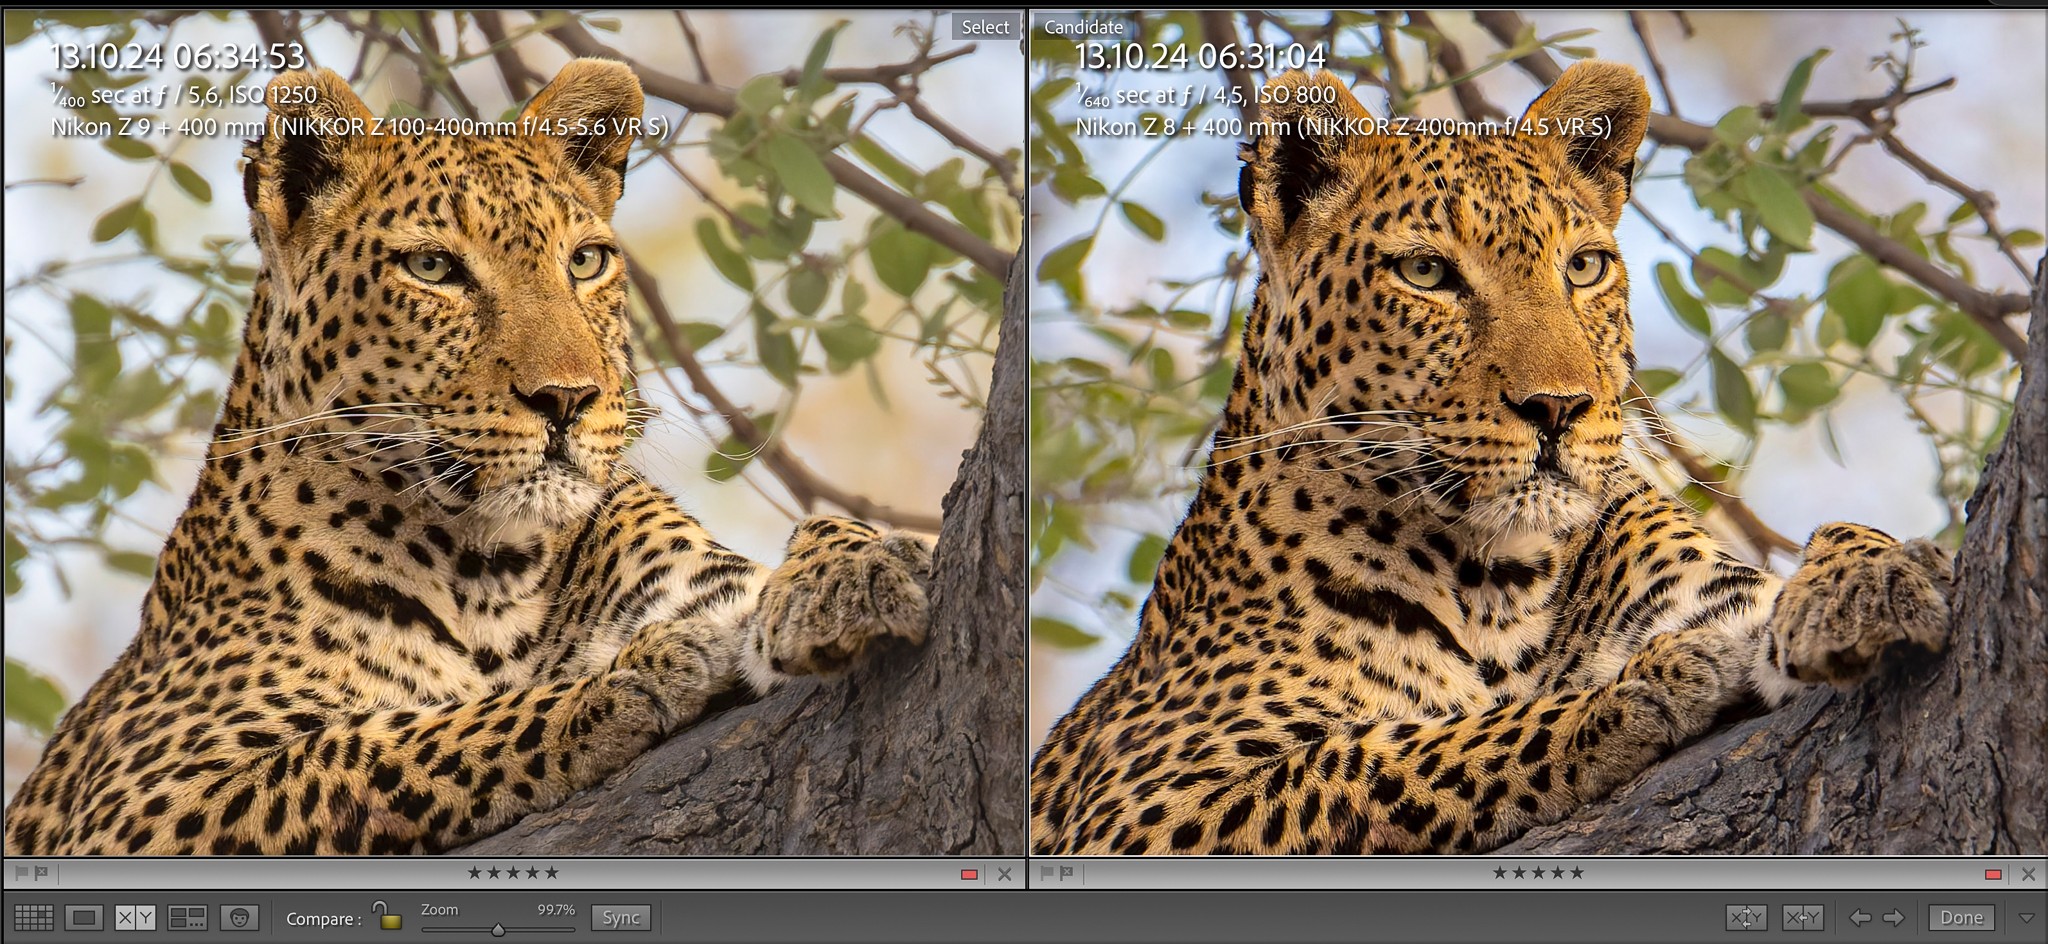Click the Select photo's red color label

click(x=969, y=874)
